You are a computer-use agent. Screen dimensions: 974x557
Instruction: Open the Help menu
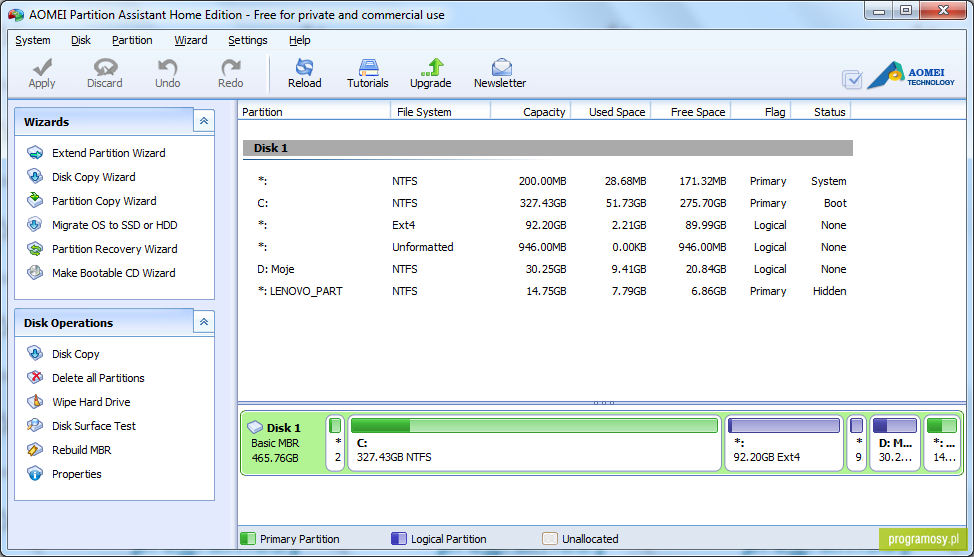[x=299, y=40]
